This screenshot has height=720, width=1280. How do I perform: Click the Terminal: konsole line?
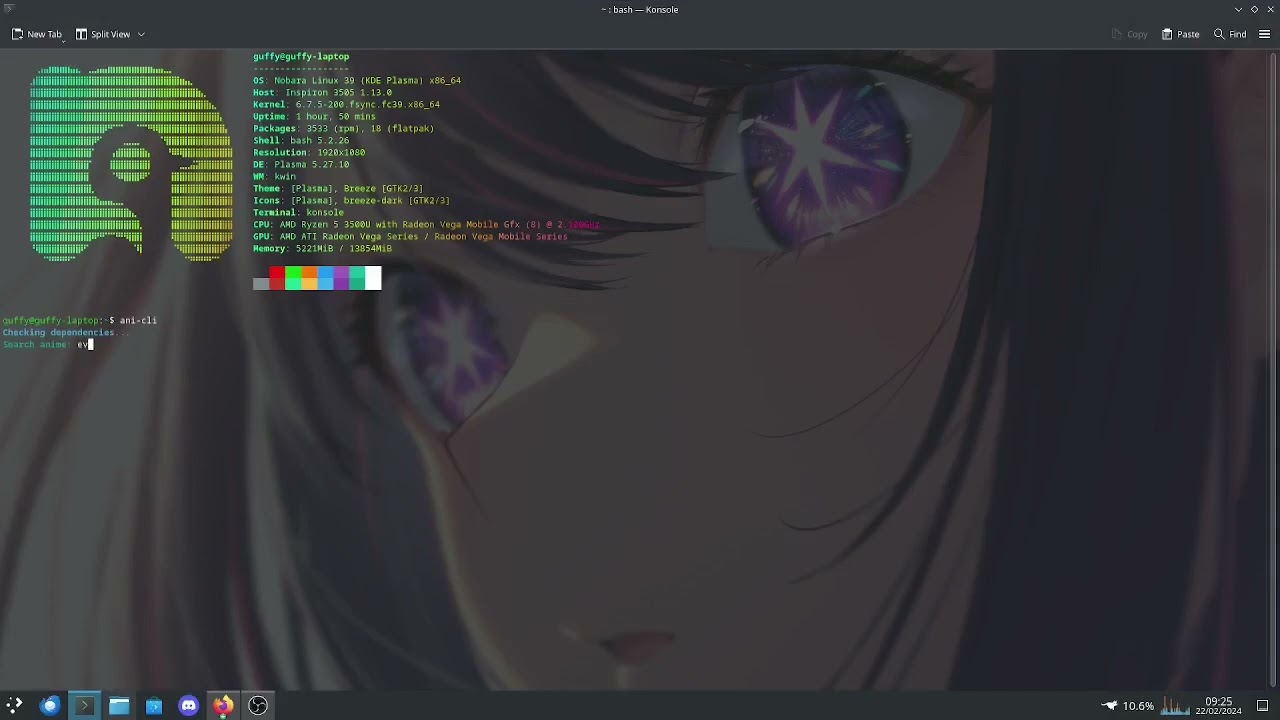pyautogui.click(x=298, y=213)
